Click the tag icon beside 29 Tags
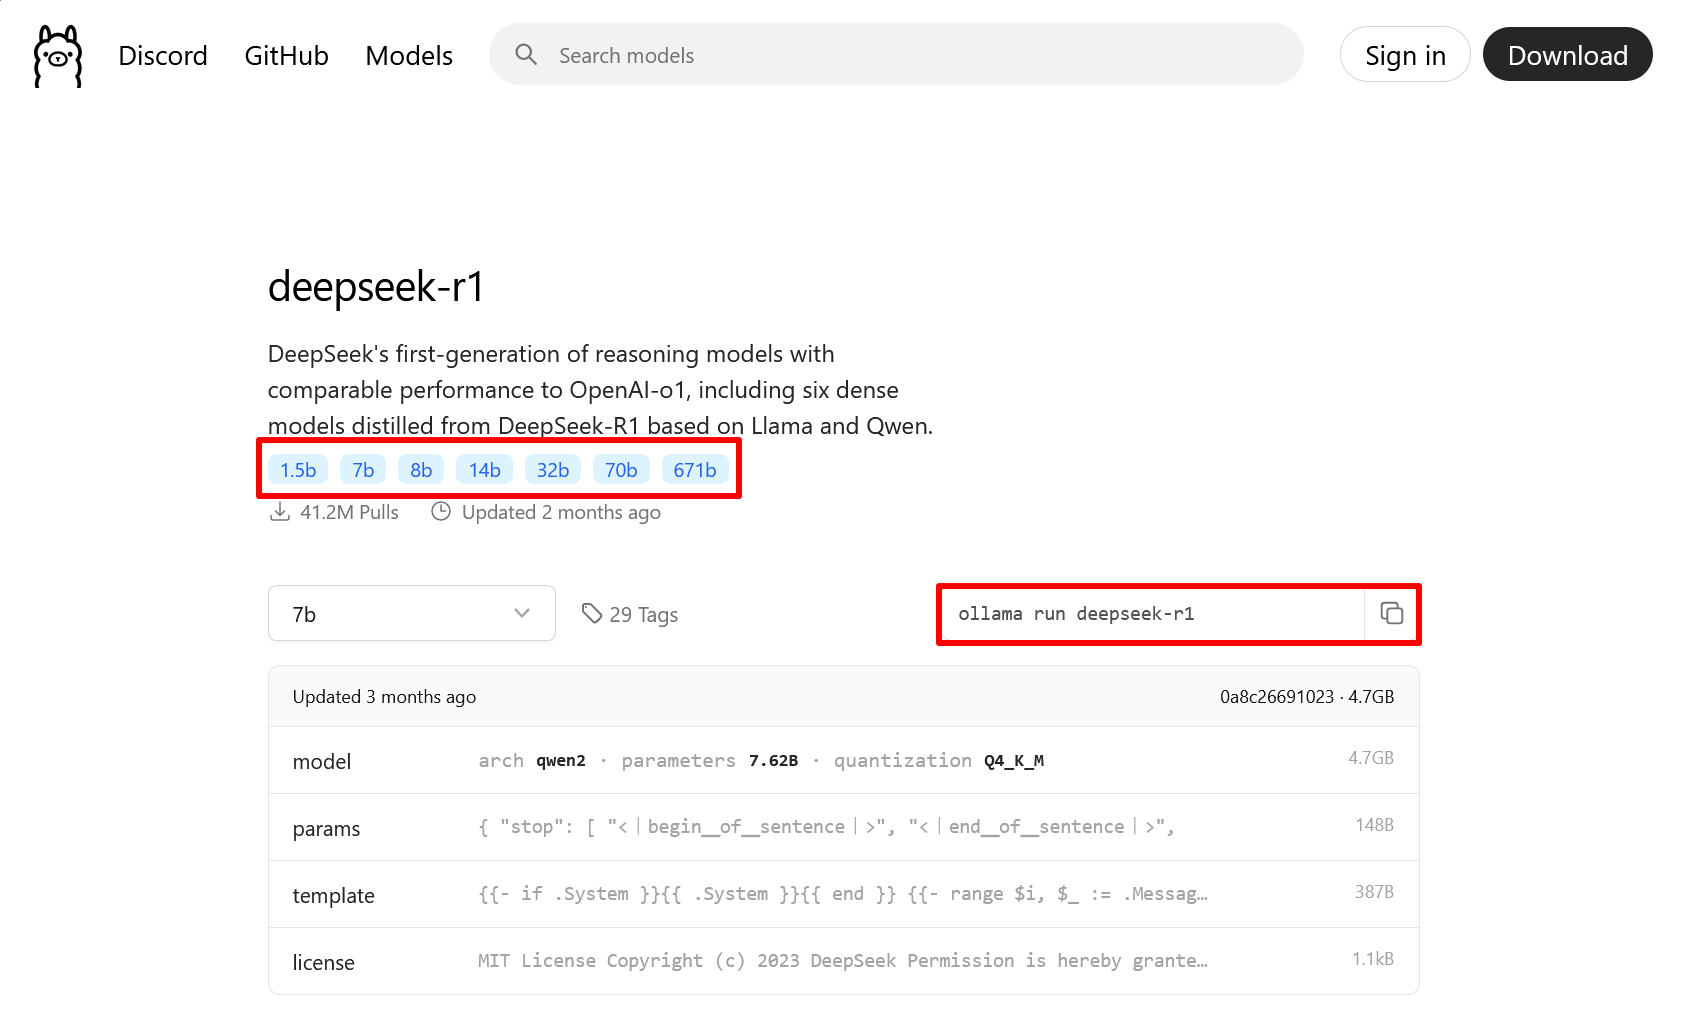Screen dimensions: 1681x1013 point(592,613)
